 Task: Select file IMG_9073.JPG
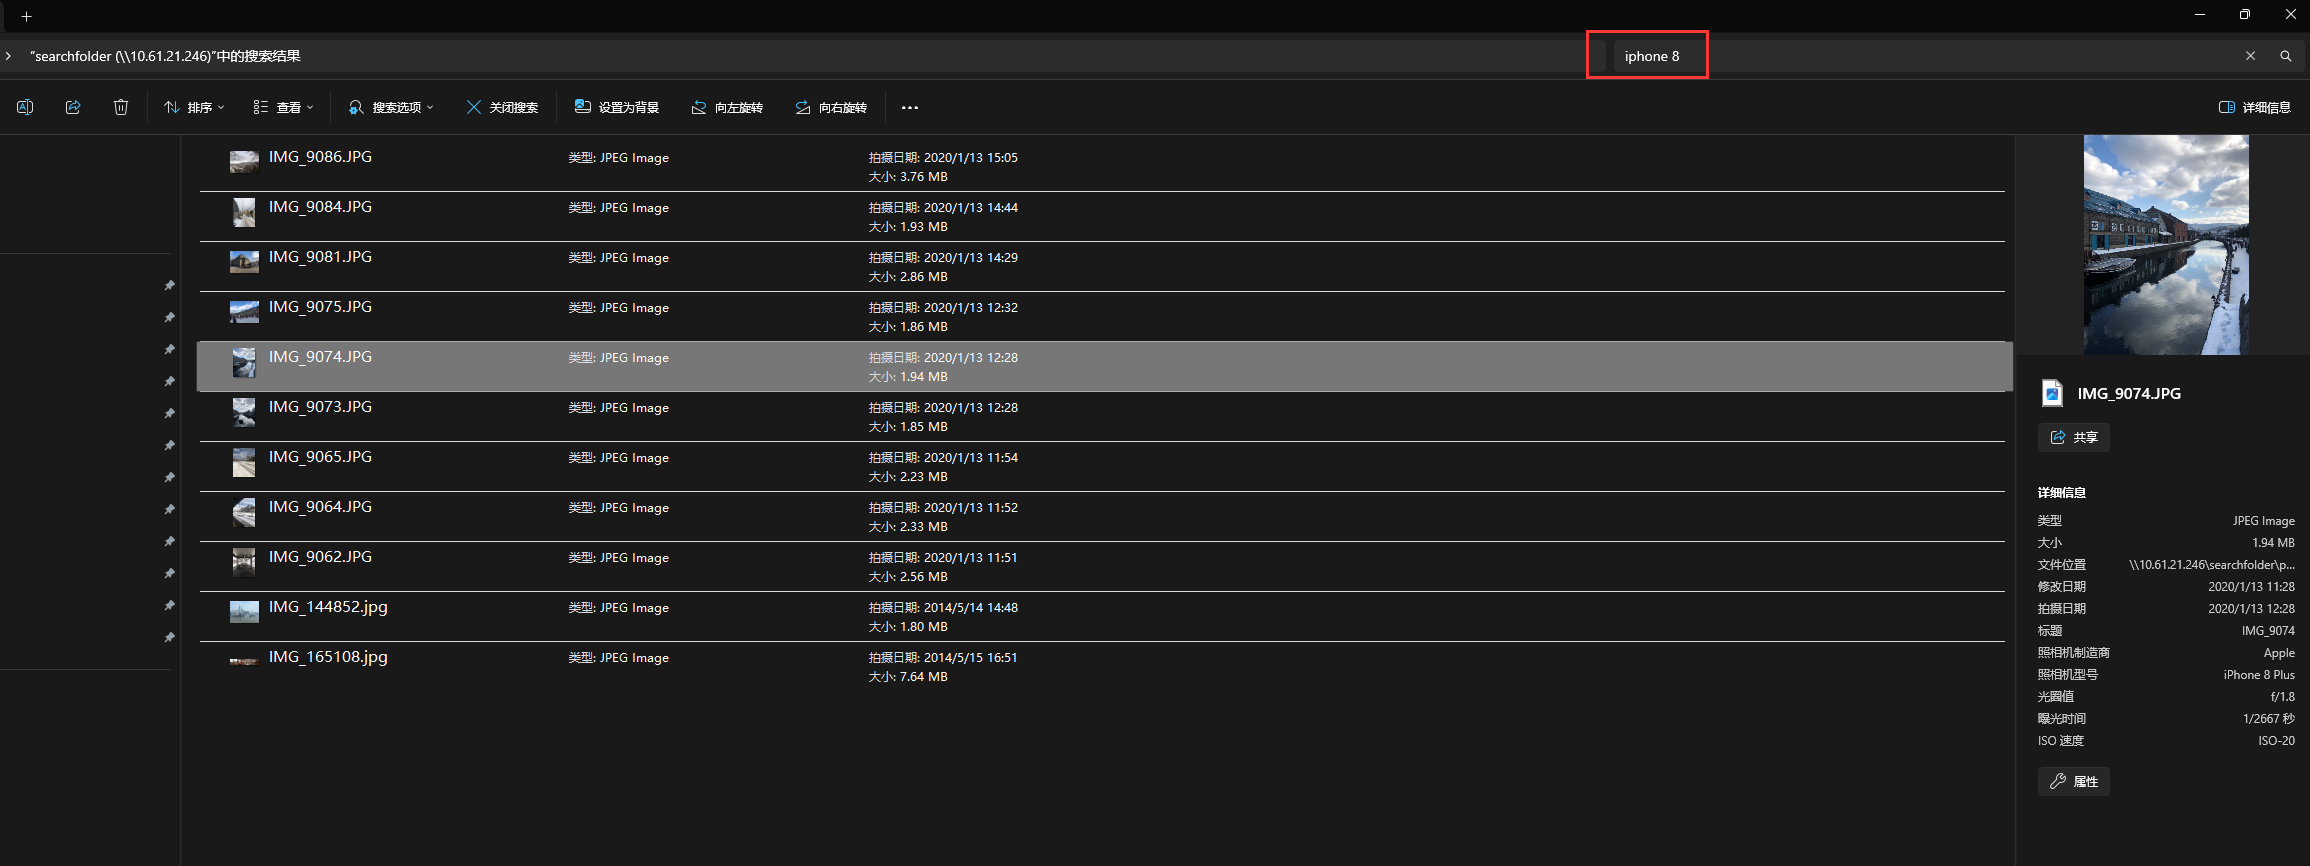1102,416
